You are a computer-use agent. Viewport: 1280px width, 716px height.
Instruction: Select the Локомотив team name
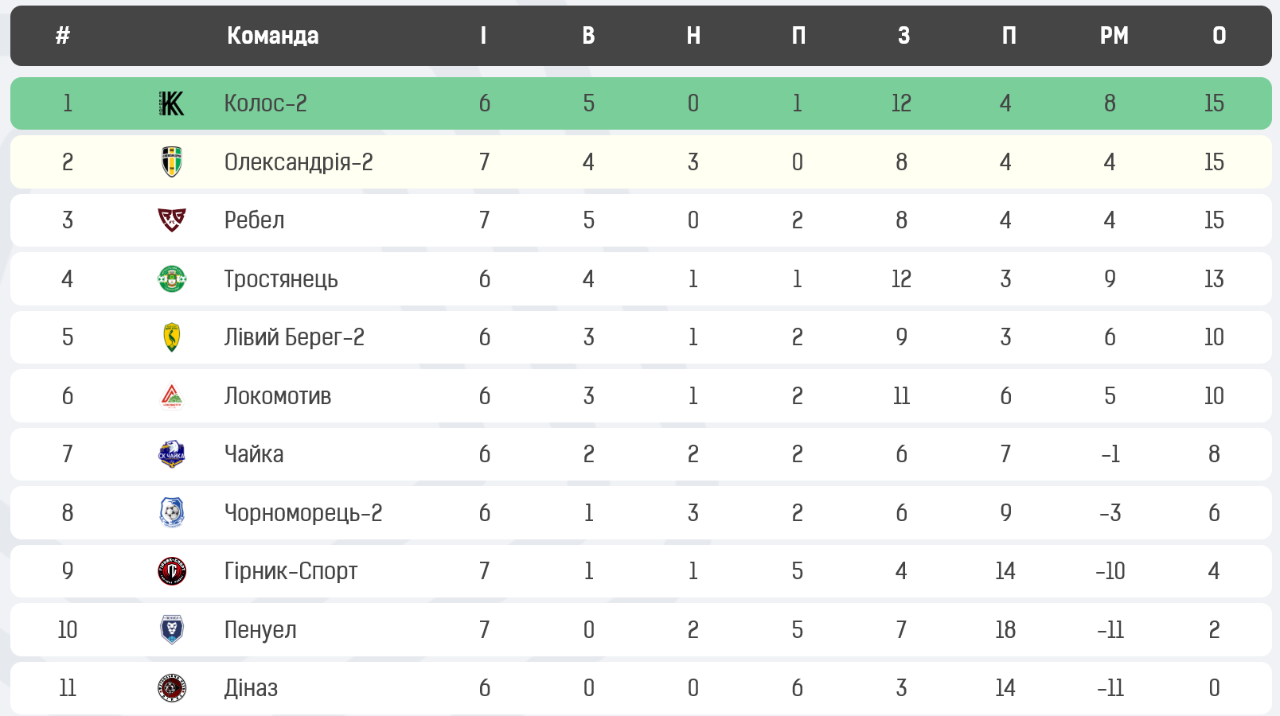click(x=277, y=396)
